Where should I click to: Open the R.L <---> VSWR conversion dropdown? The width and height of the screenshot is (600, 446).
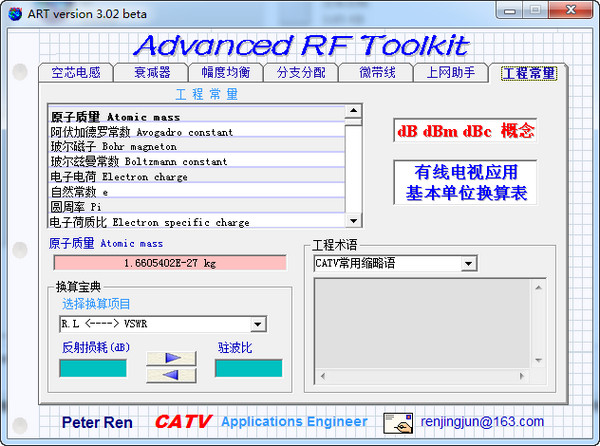click(257, 324)
